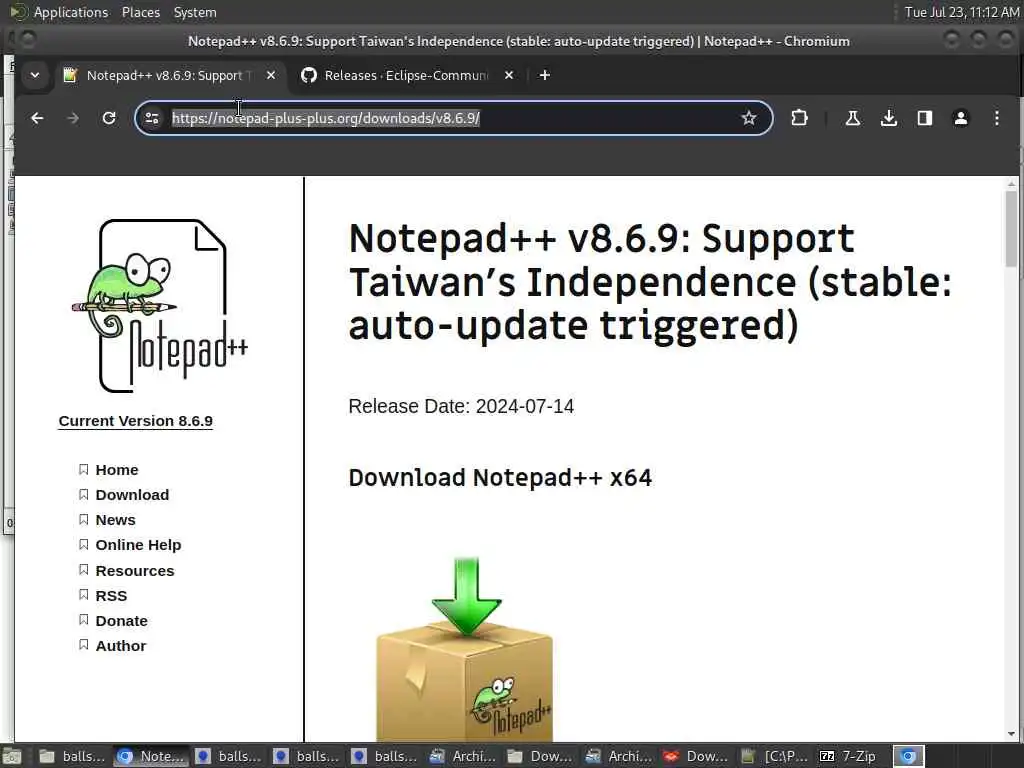Open the Donate sidebar link
Screen dimensions: 1024x768
tap(121, 620)
